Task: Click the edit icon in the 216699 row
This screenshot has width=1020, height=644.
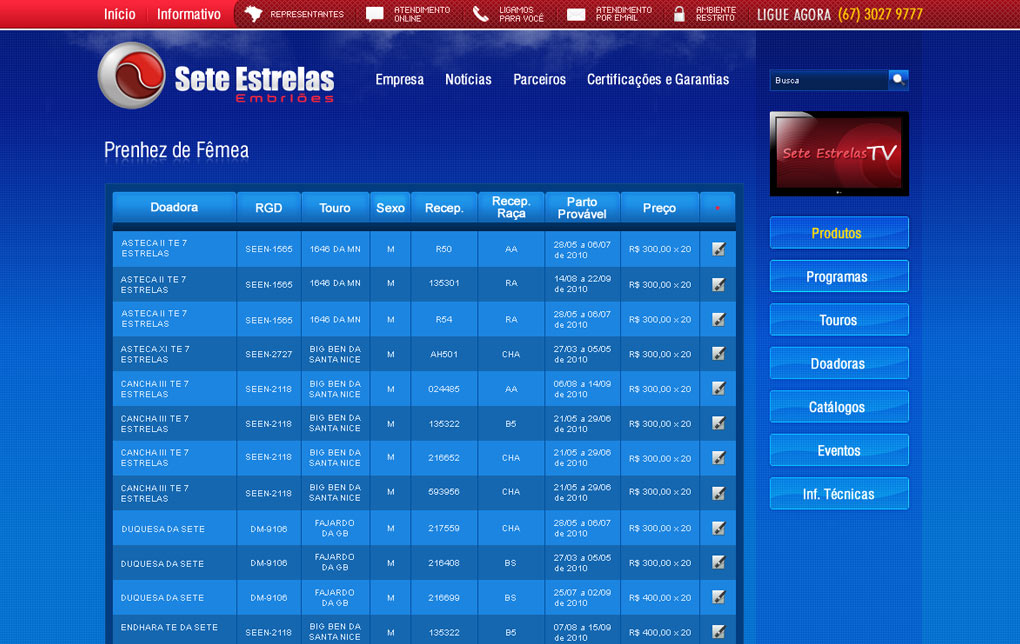Action: point(718,597)
